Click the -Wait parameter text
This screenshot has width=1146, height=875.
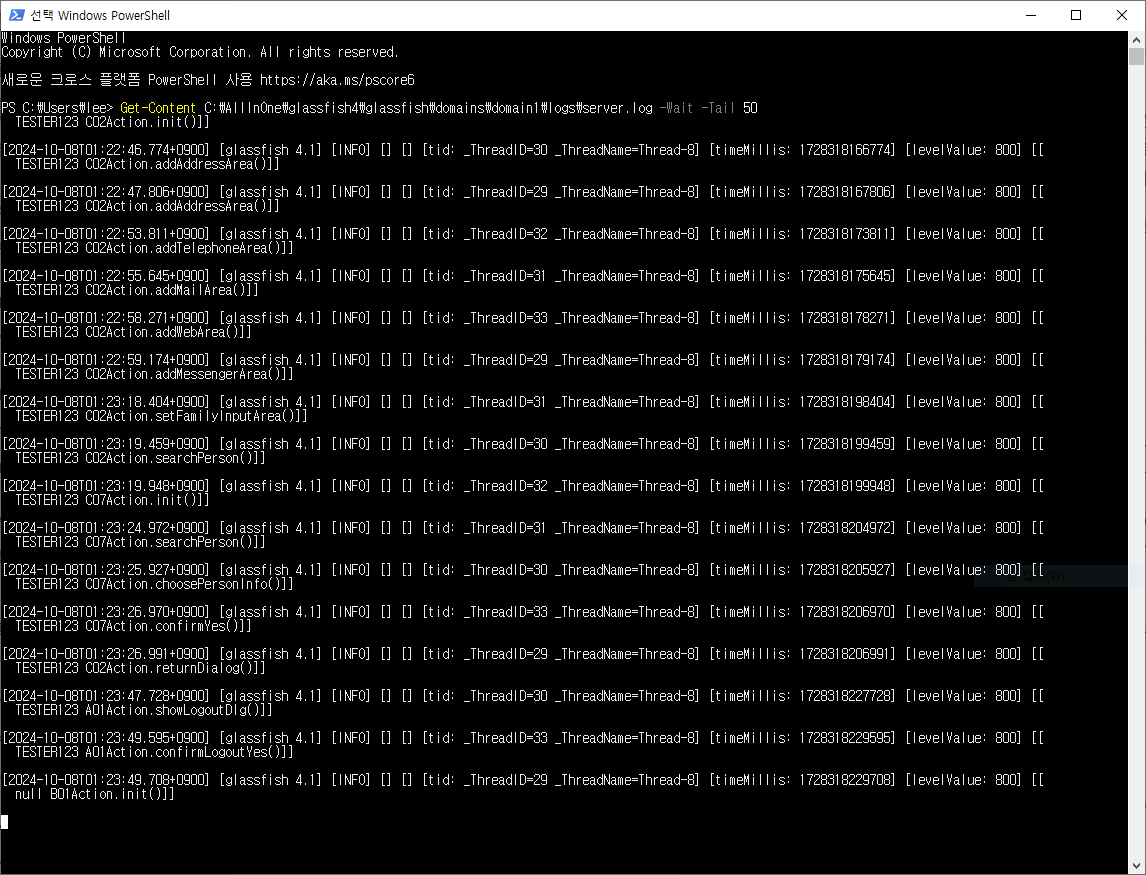[x=676, y=108]
